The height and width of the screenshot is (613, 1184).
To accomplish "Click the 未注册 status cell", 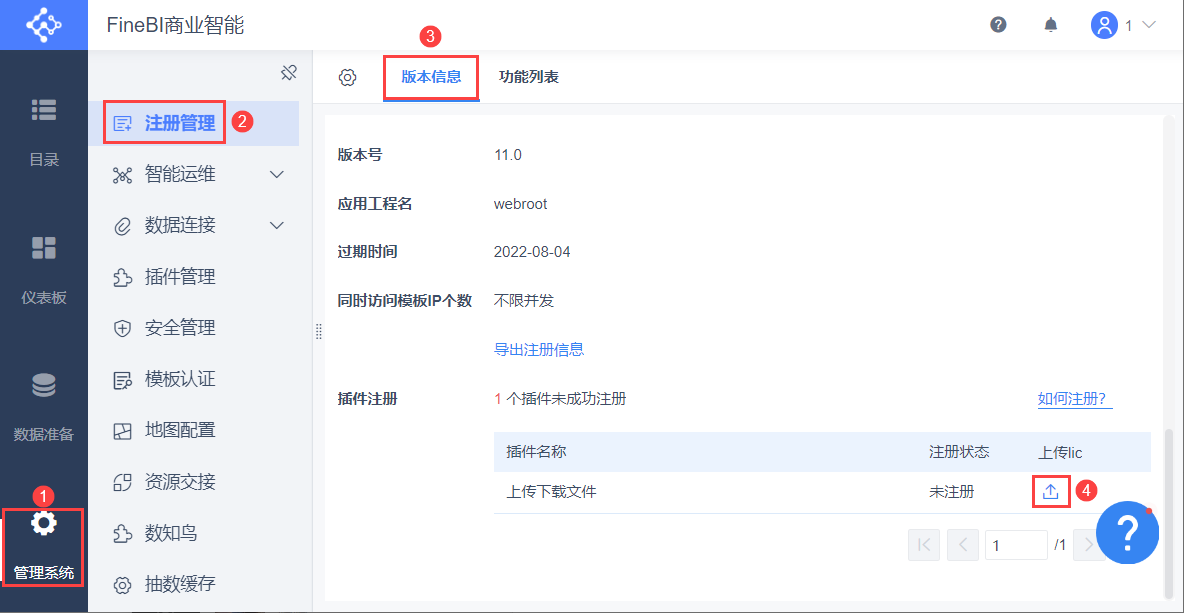I will point(951,492).
